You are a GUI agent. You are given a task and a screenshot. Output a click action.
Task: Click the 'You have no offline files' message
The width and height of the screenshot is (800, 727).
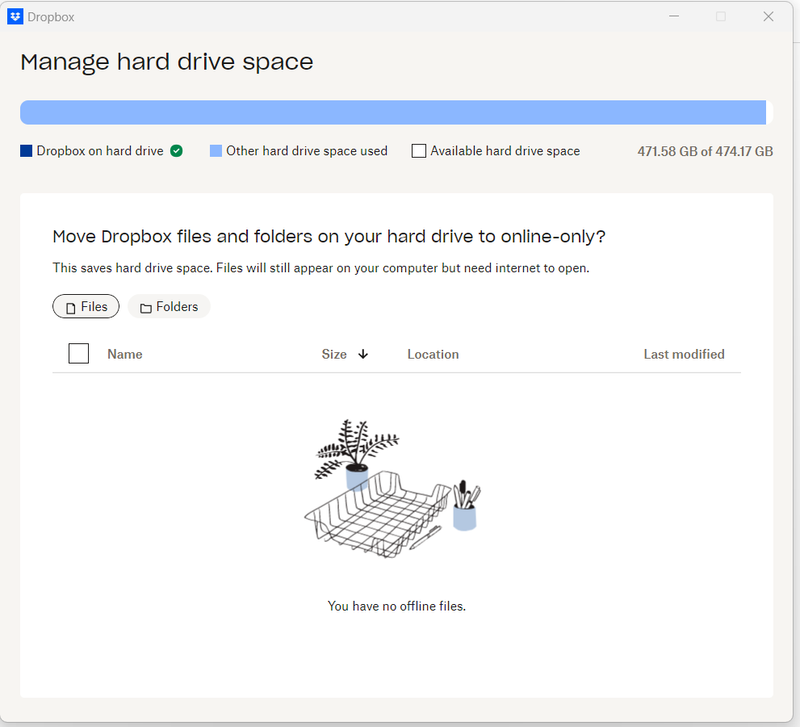397,606
